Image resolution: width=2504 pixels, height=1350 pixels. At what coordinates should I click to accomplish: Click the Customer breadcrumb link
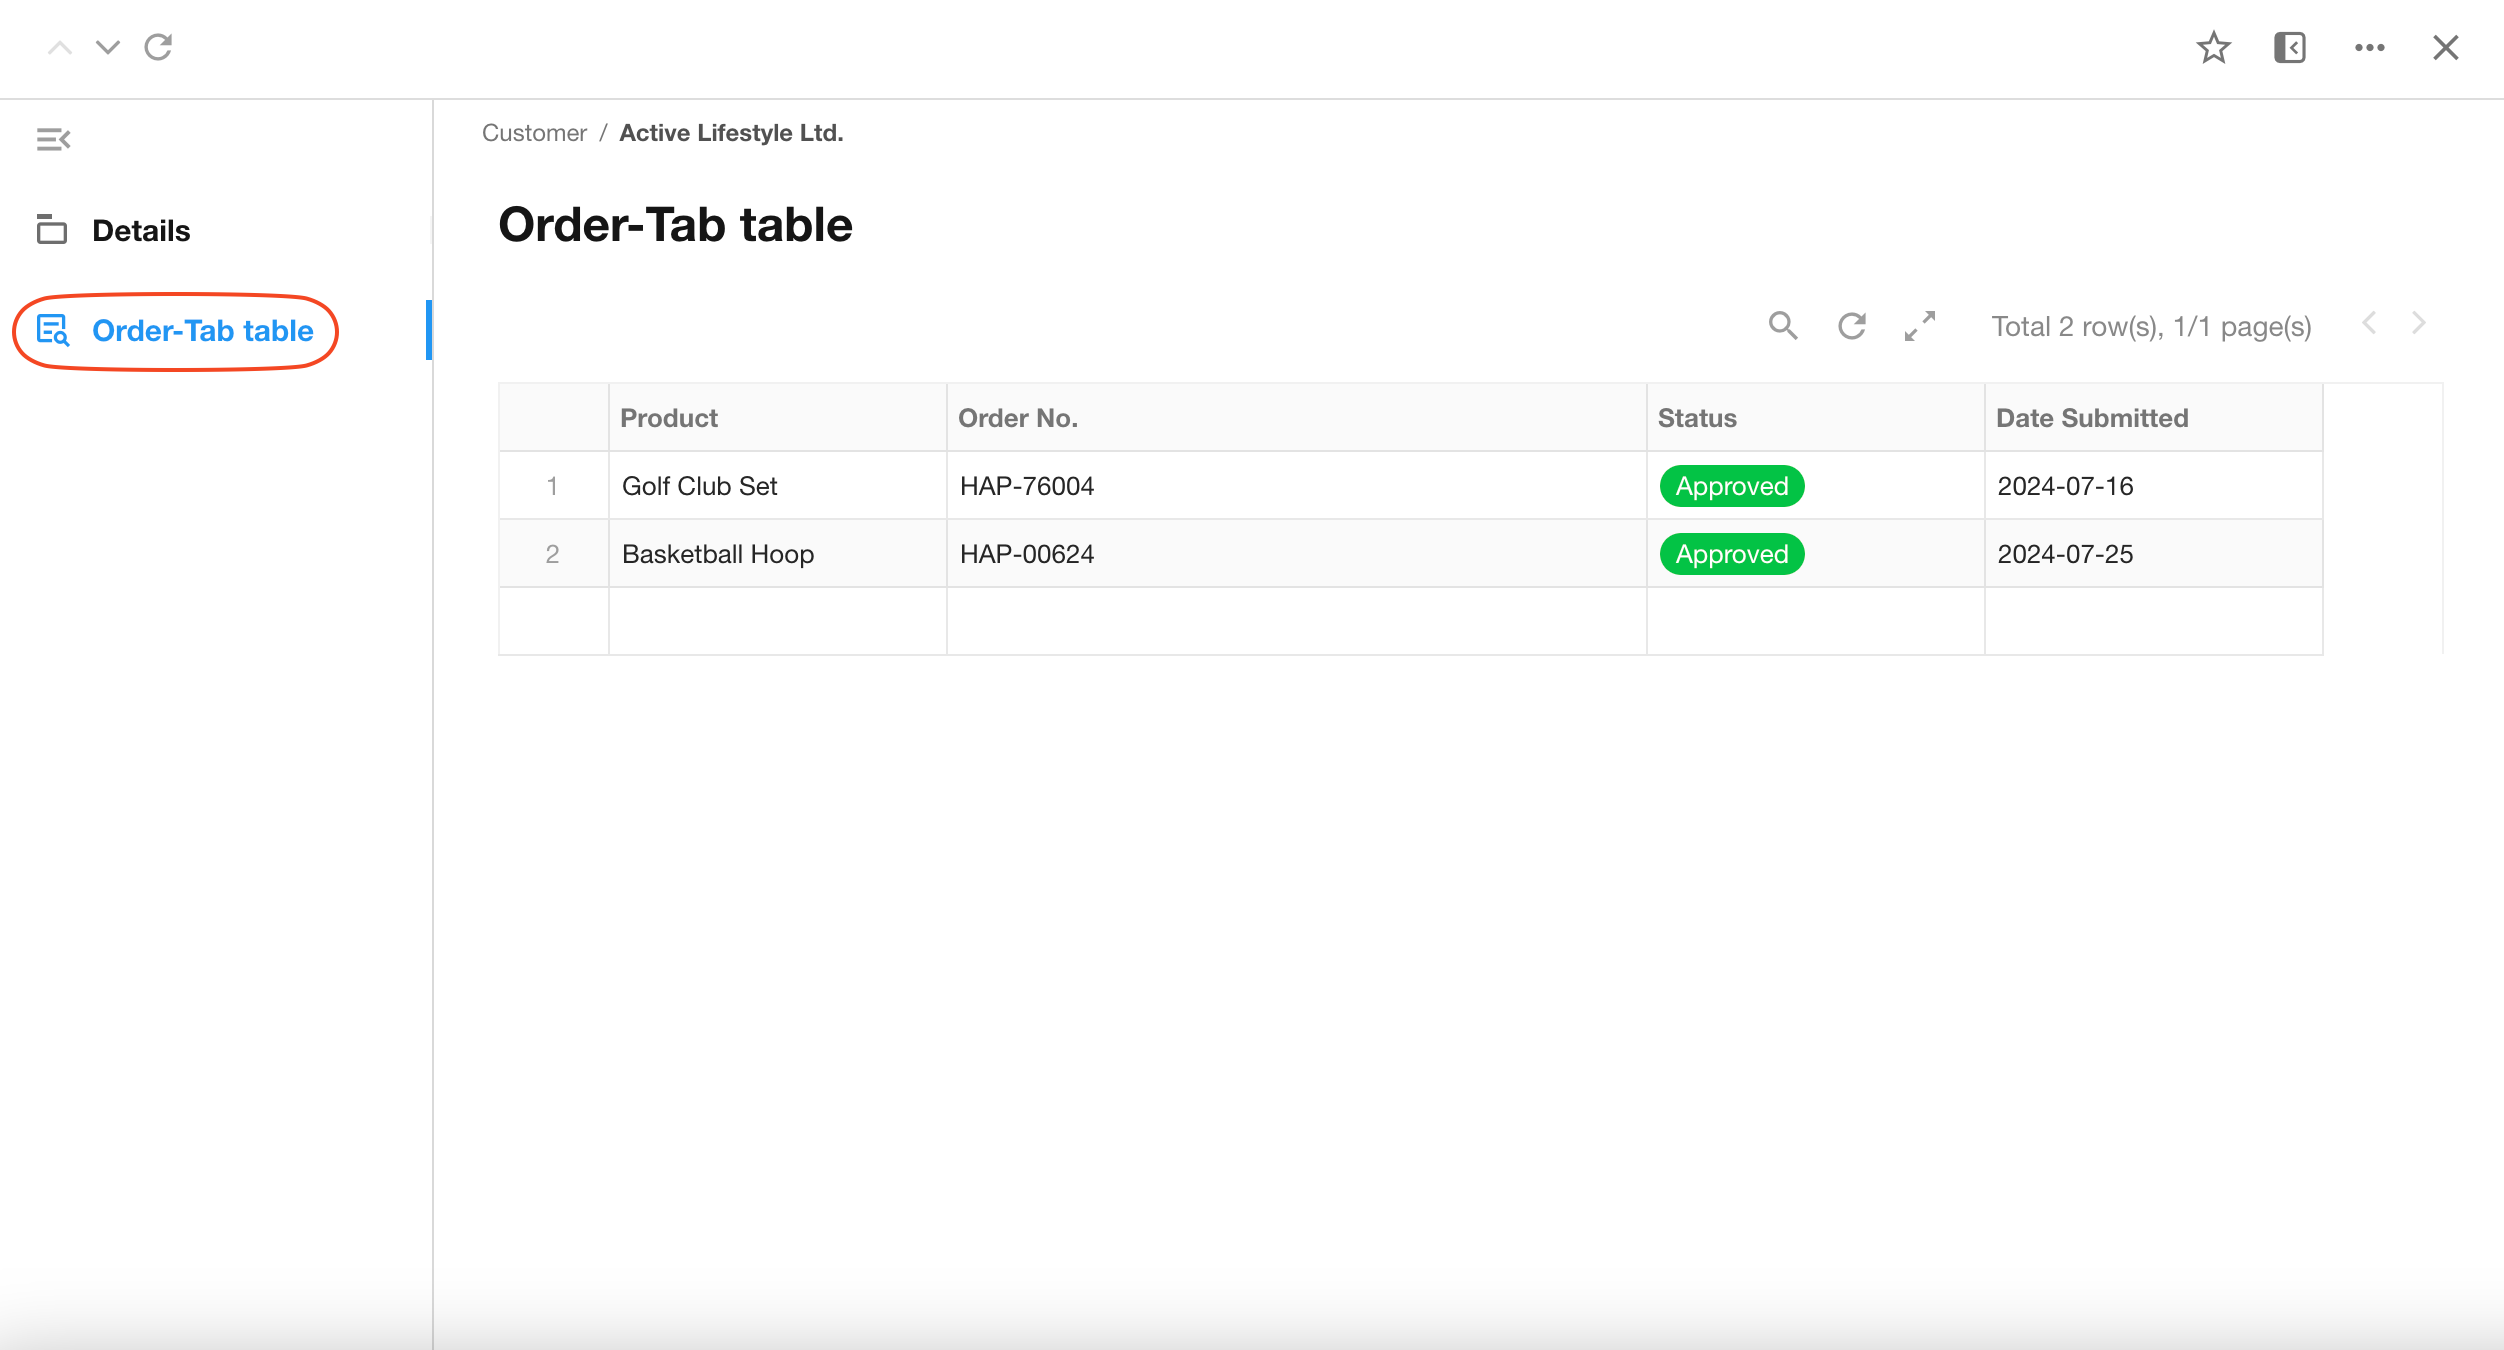pyautogui.click(x=534, y=133)
